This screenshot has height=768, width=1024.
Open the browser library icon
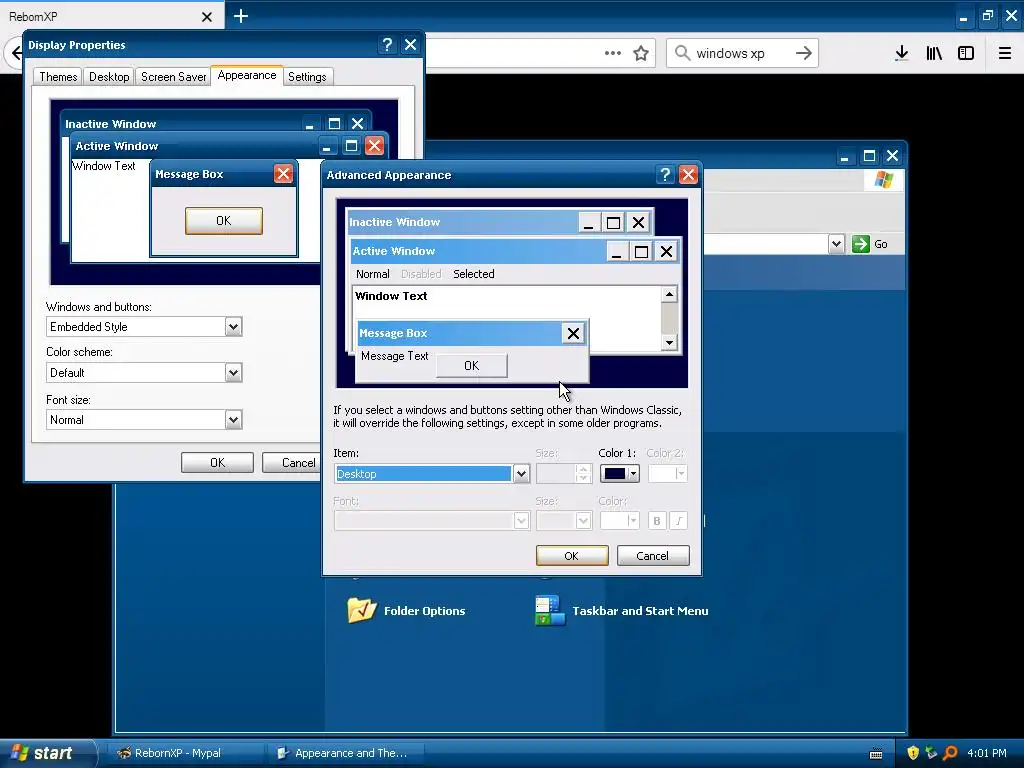tap(934, 53)
